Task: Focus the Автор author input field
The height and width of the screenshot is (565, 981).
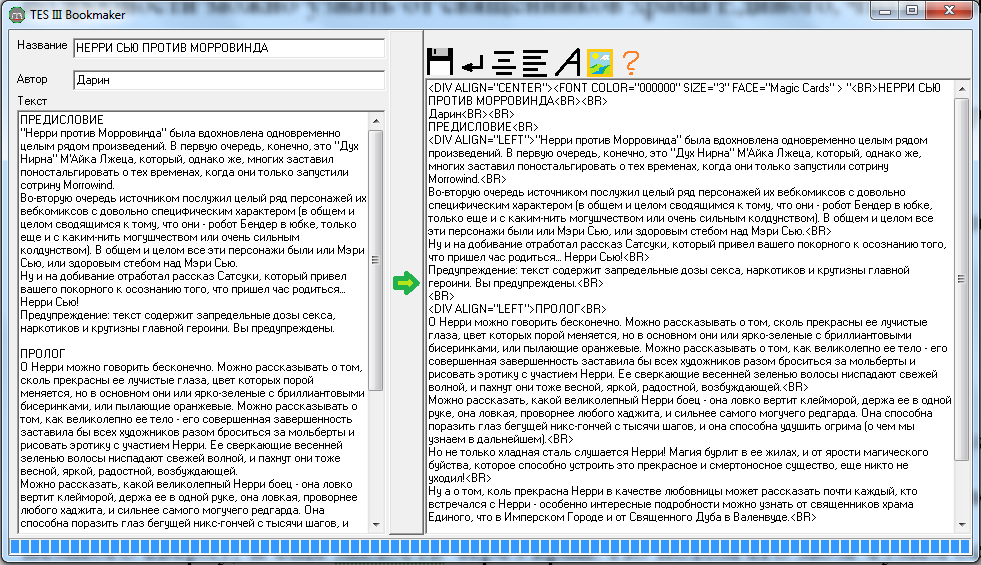Action: pos(229,80)
